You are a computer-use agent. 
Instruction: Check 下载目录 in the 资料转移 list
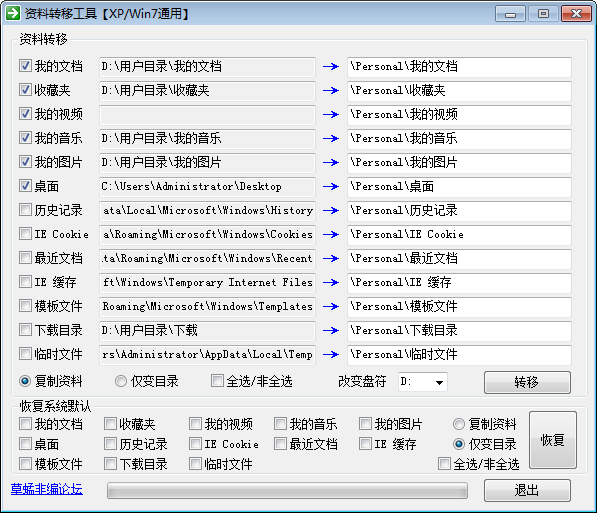point(25,330)
